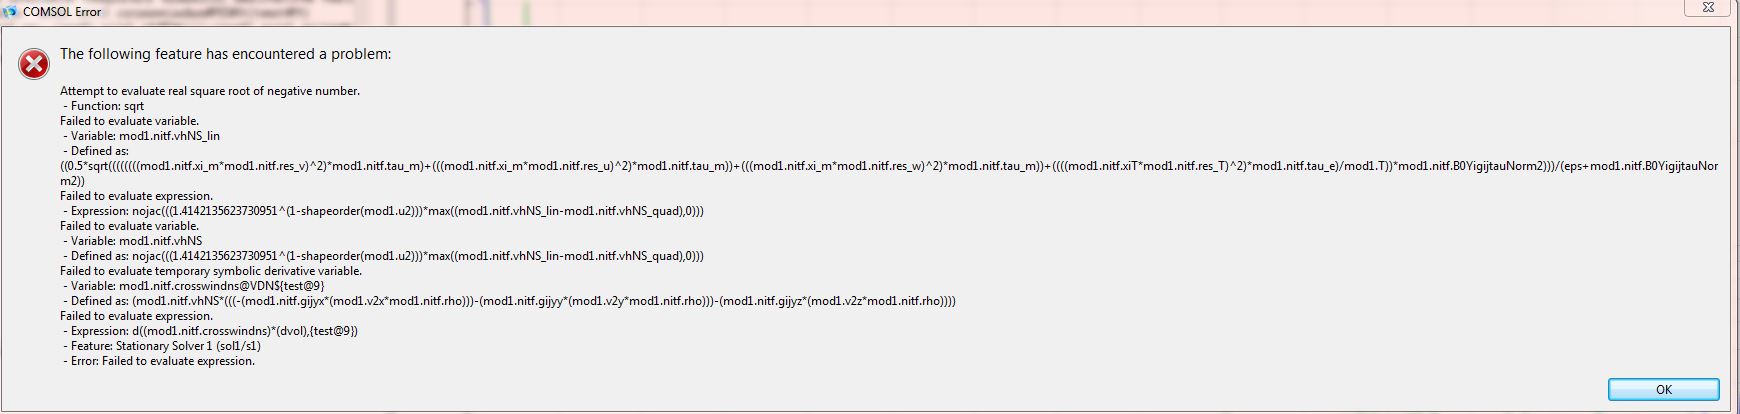
Task: Click the 'Expression: nojac' line
Action: pyautogui.click(x=384, y=211)
